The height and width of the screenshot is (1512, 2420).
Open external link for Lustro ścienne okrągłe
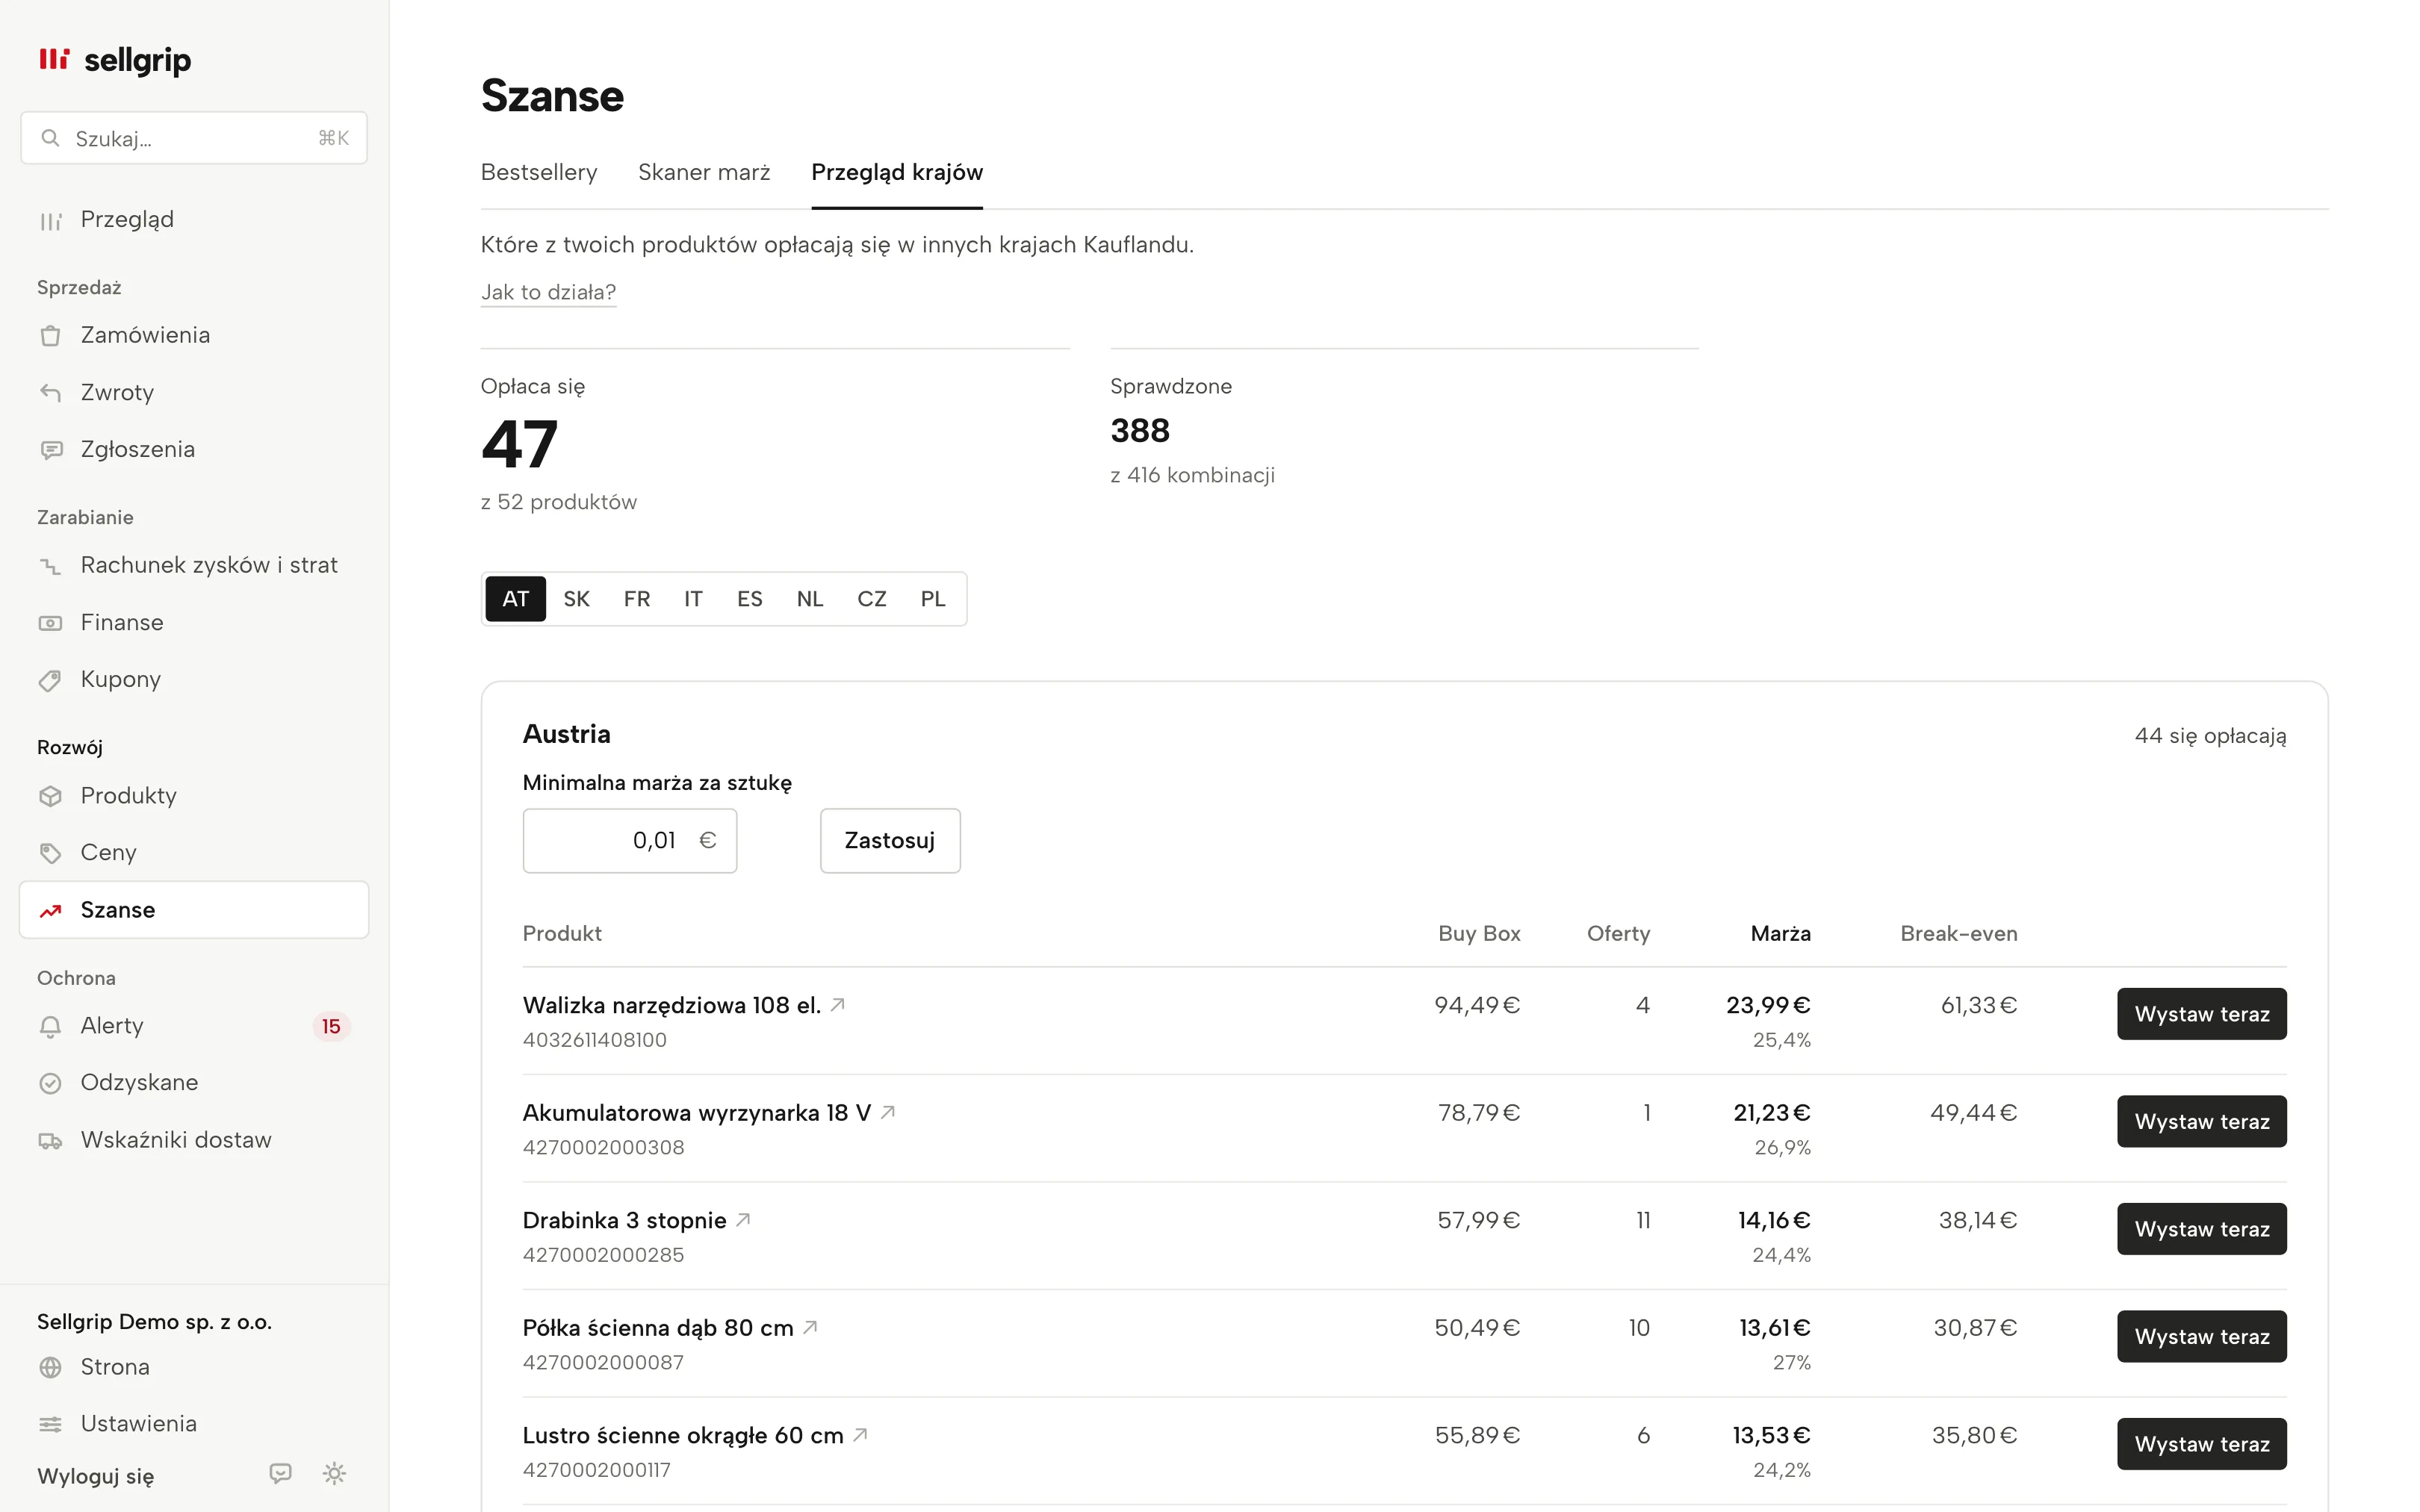(860, 1435)
